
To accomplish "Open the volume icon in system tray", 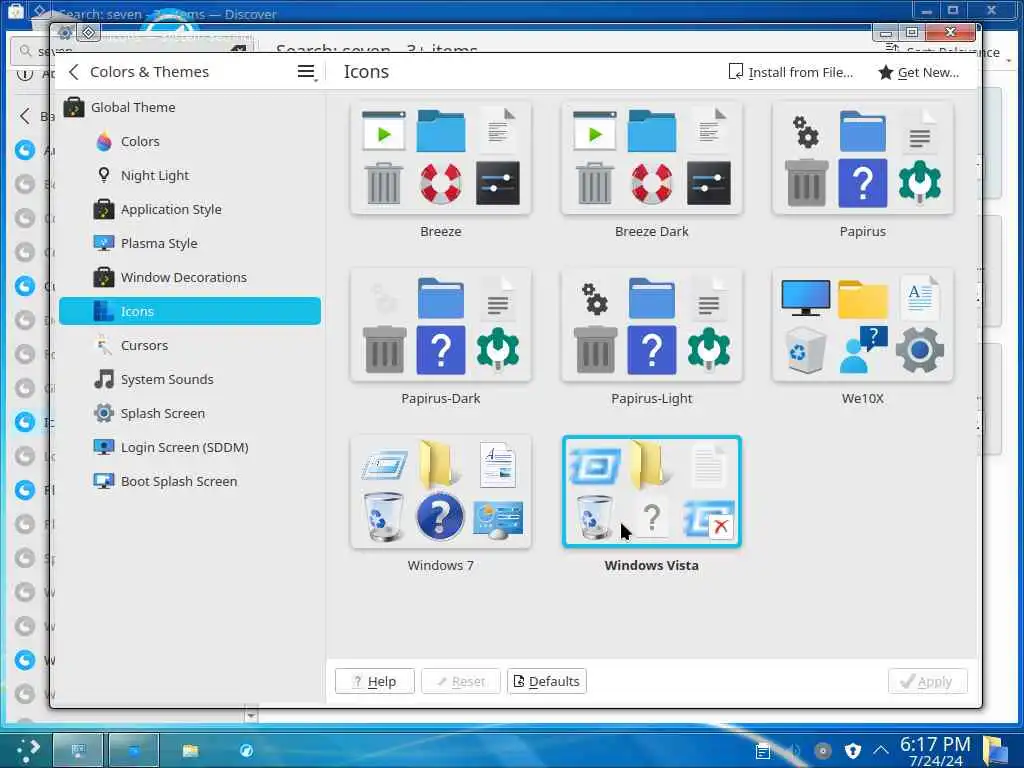I will pyautogui.click(x=793, y=750).
